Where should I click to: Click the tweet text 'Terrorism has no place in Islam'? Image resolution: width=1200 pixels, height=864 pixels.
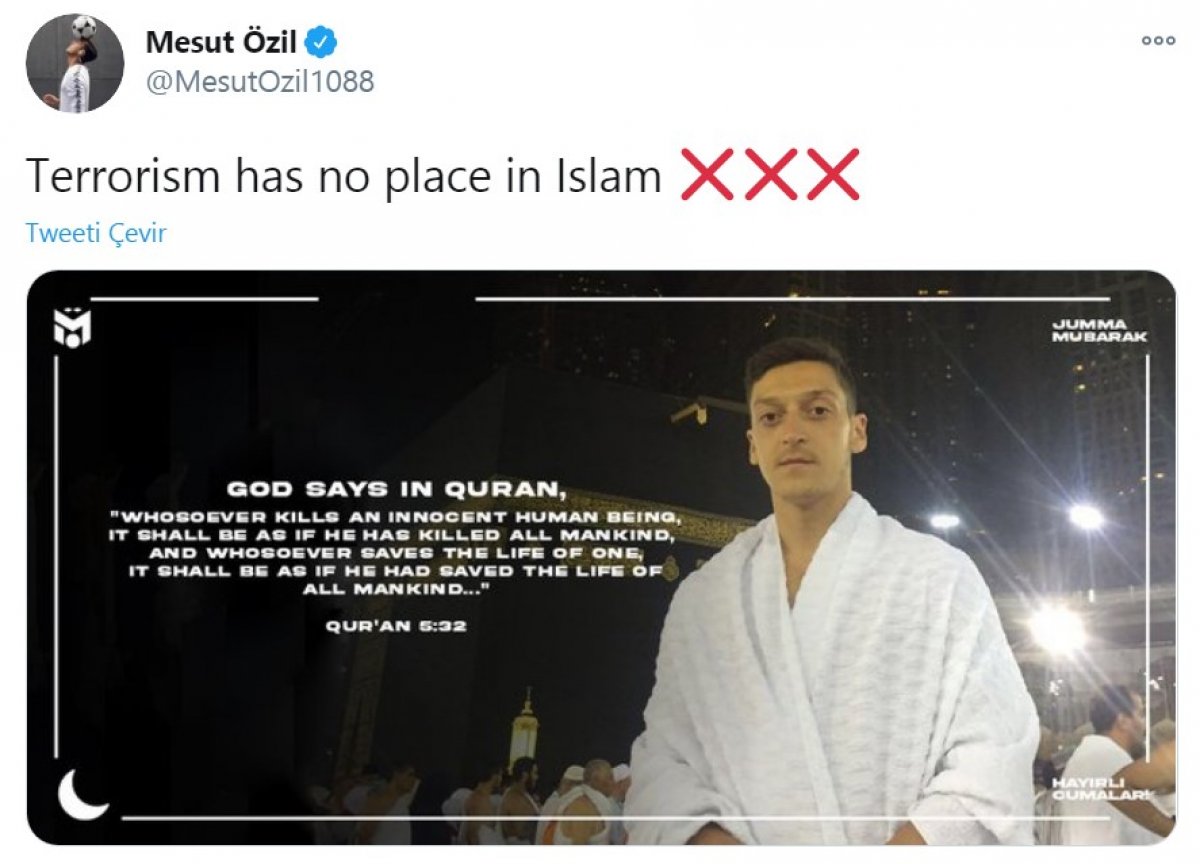343,176
